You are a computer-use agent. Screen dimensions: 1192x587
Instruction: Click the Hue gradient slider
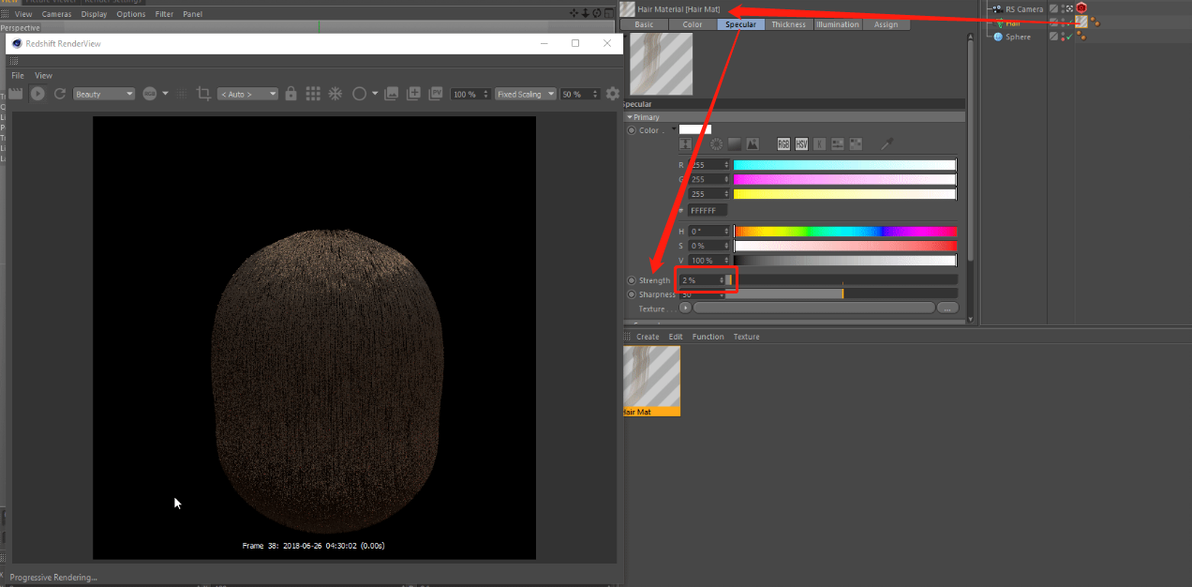(x=845, y=231)
